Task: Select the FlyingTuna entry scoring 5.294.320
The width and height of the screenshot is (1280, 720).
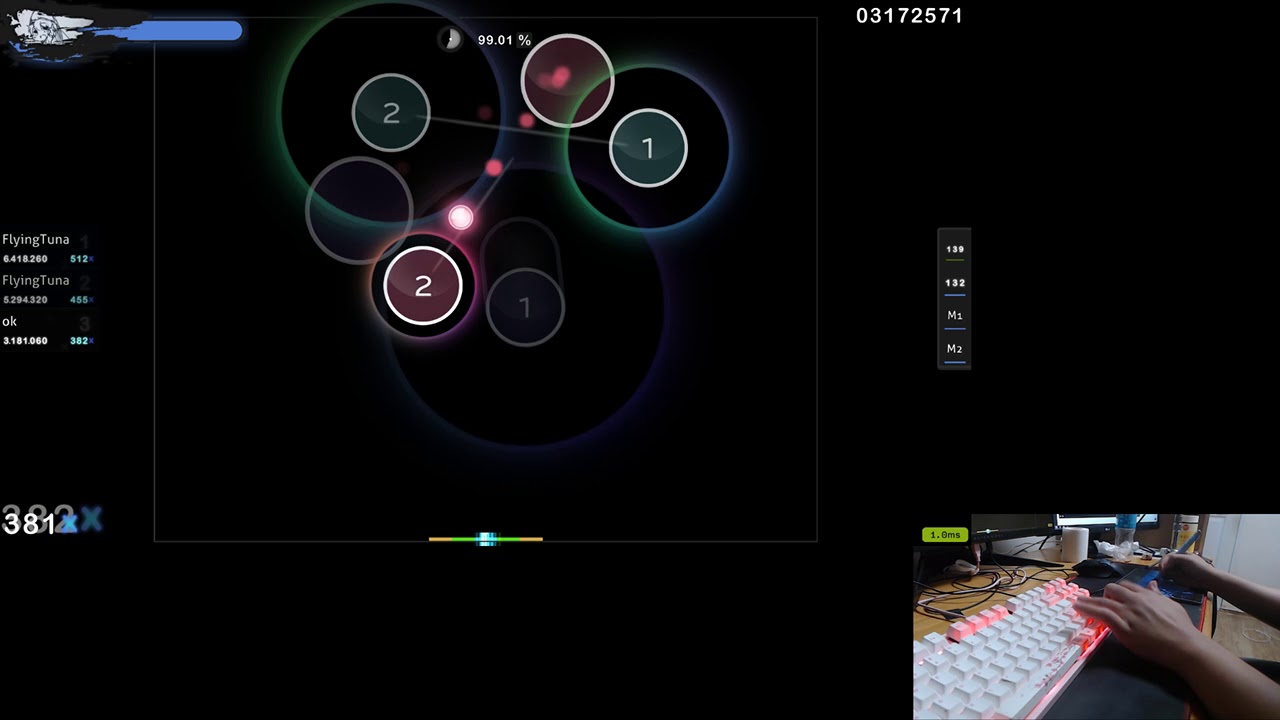Action: 48,289
